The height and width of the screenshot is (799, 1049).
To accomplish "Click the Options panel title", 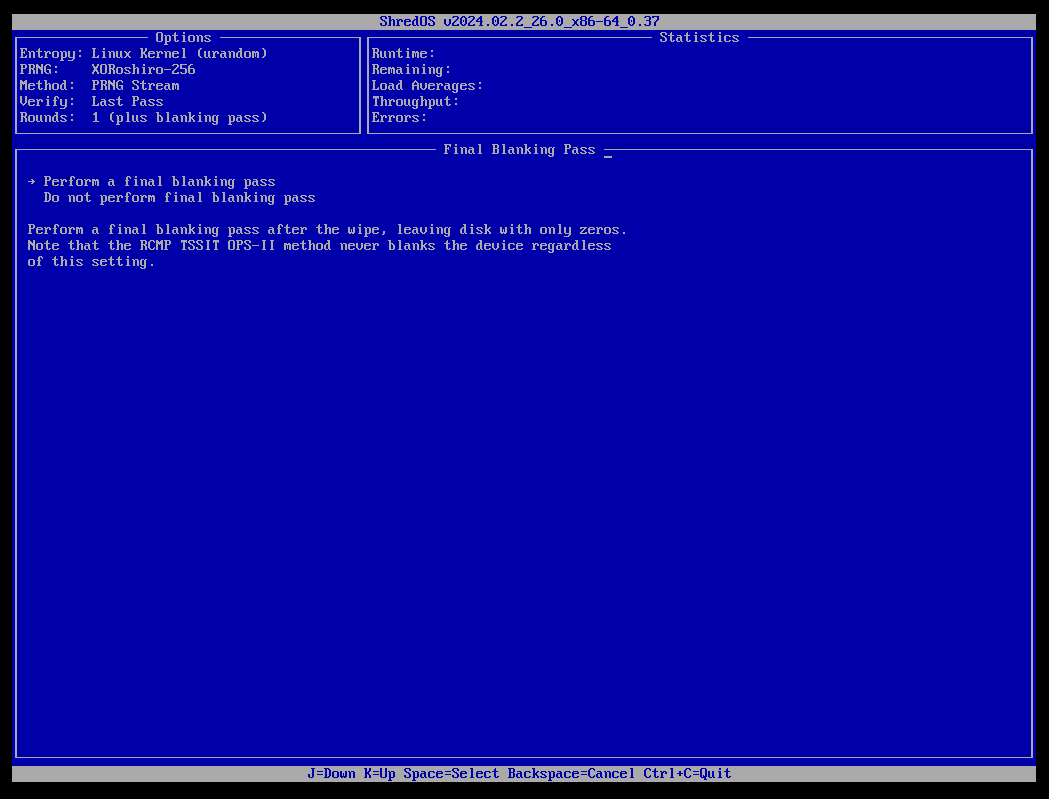I will [183, 37].
